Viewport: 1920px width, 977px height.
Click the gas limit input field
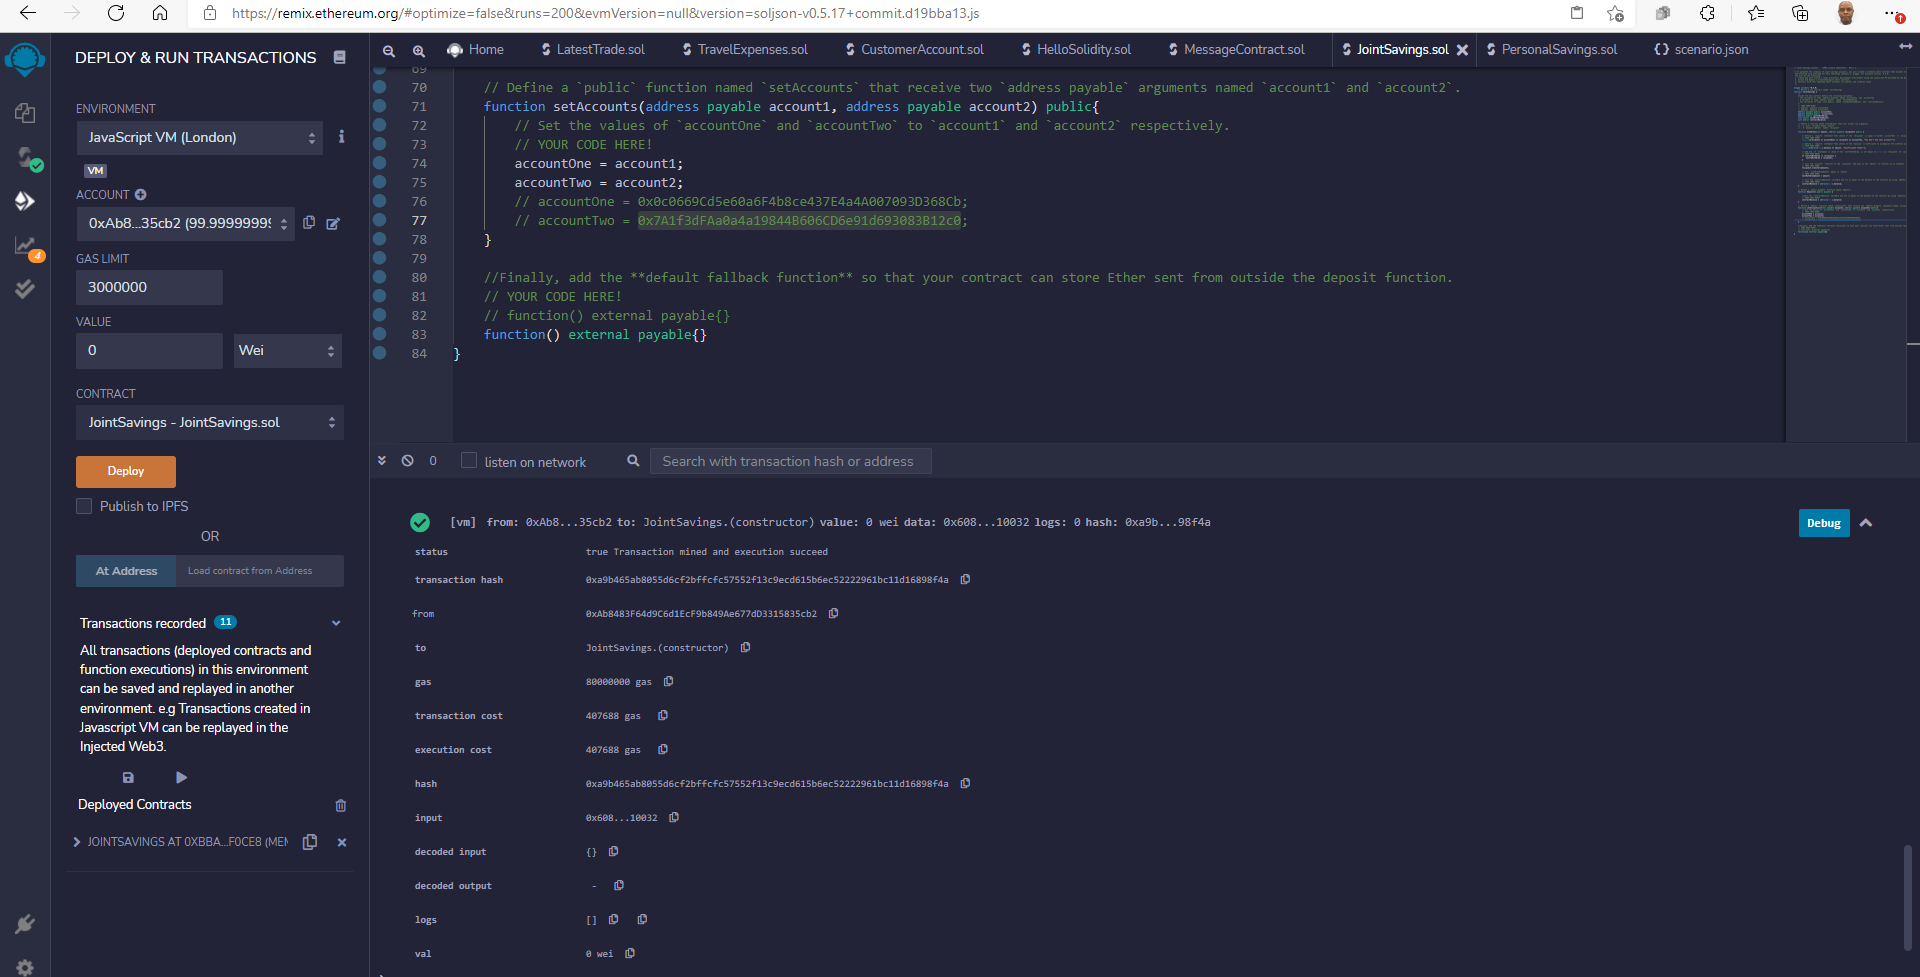(x=149, y=287)
